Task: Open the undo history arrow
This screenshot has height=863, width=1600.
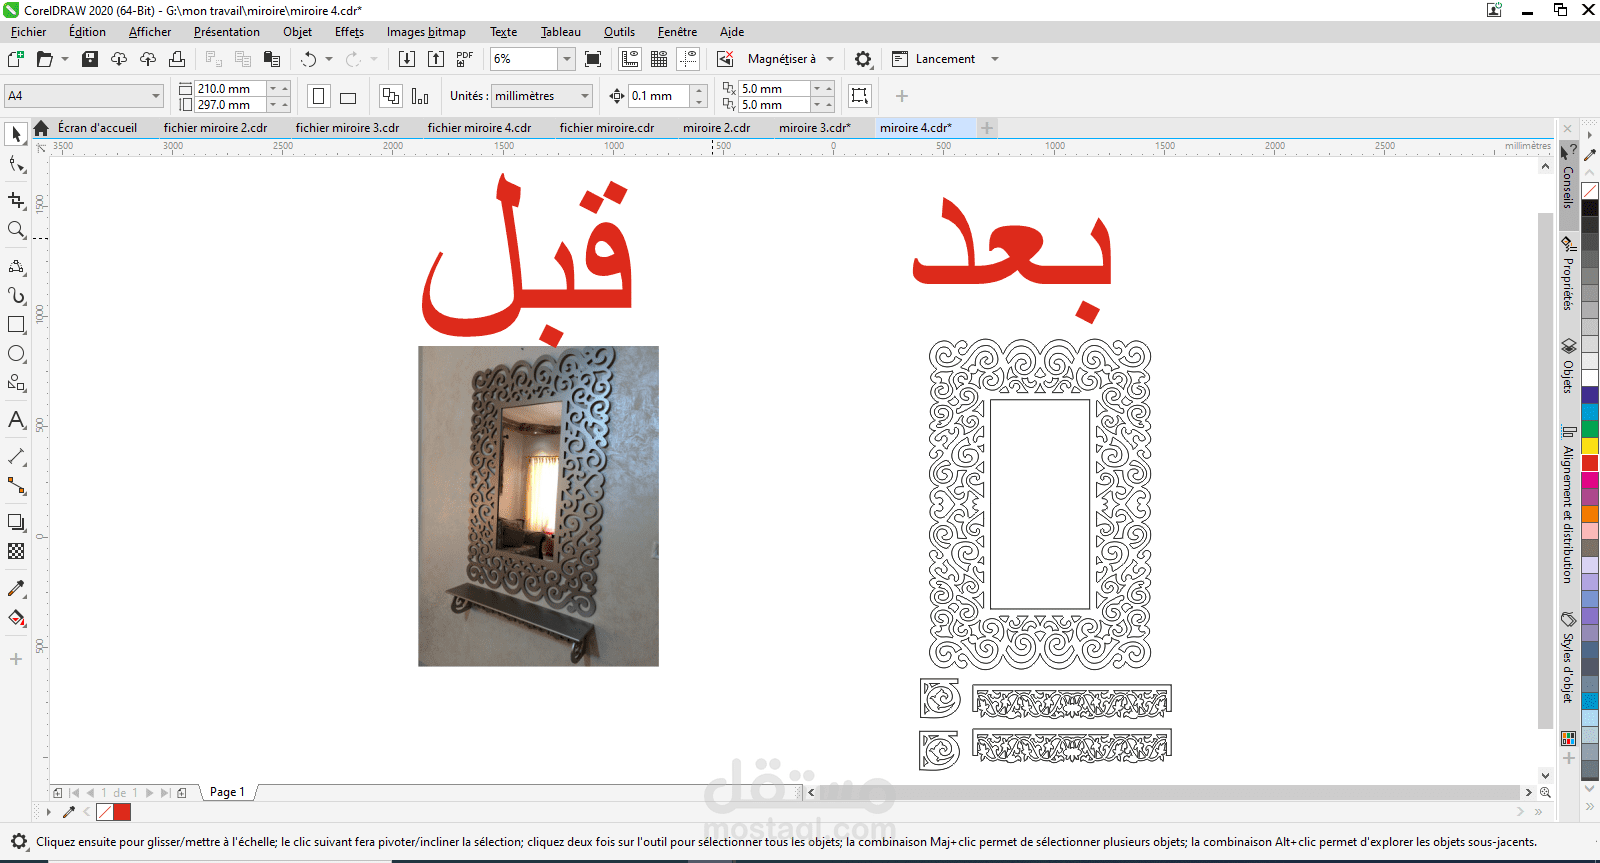Action: click(329, 59)
